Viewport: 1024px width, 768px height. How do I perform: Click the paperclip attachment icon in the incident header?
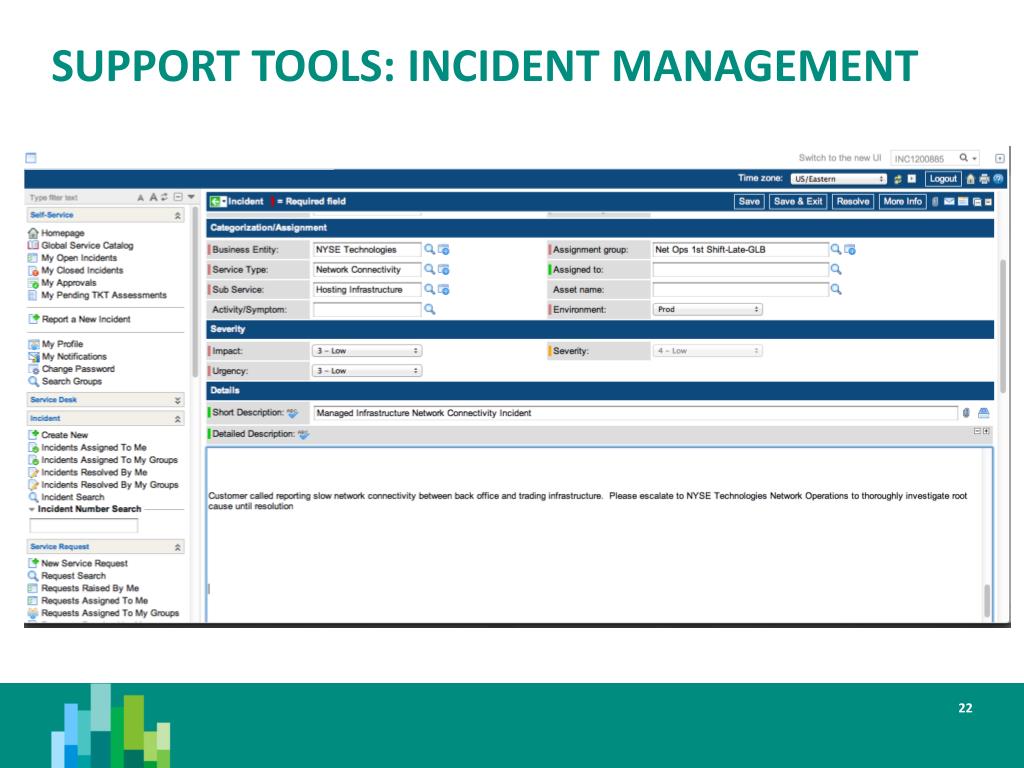click(x=935, y=201)
